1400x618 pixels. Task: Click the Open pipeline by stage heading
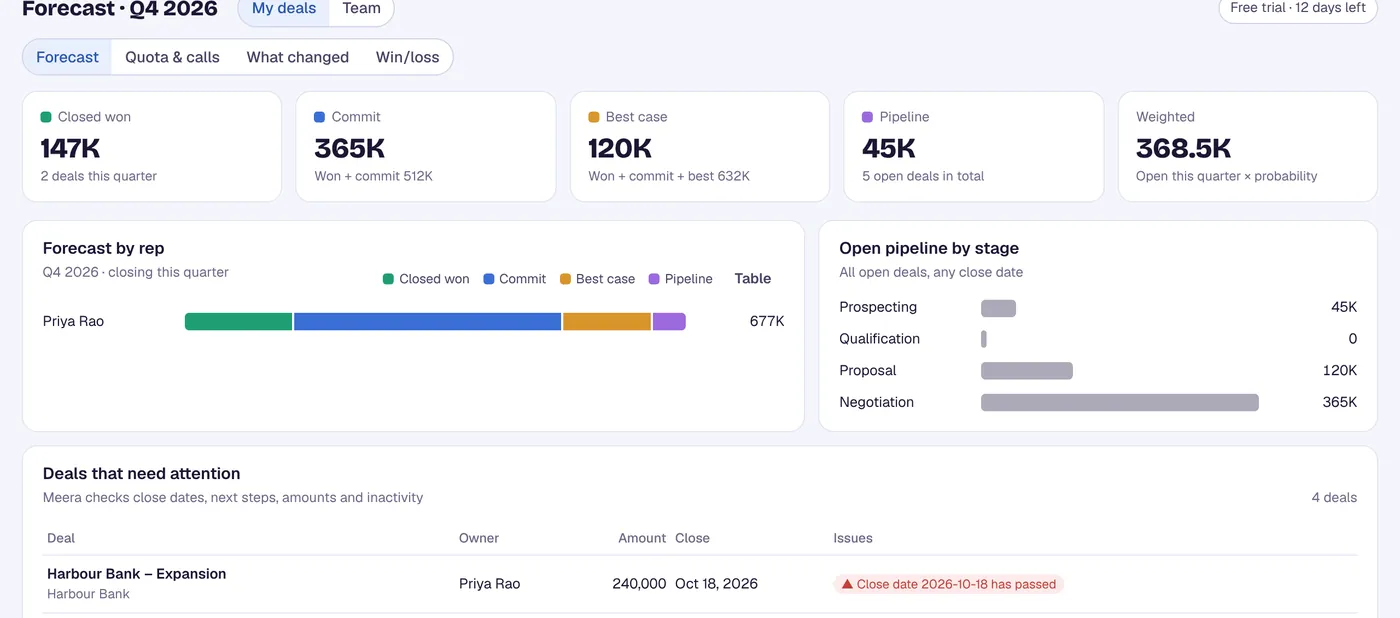(x=929, y=248)
